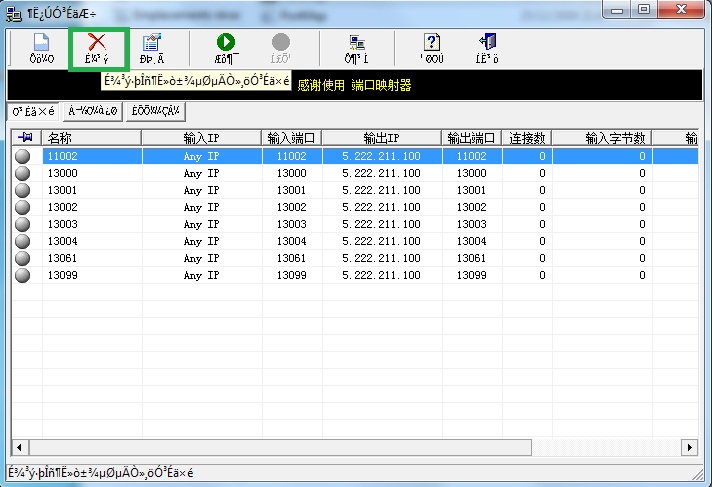Minimize the port mapper window
Viewport: 712px width, 487px height.
[x=617, y=10]
